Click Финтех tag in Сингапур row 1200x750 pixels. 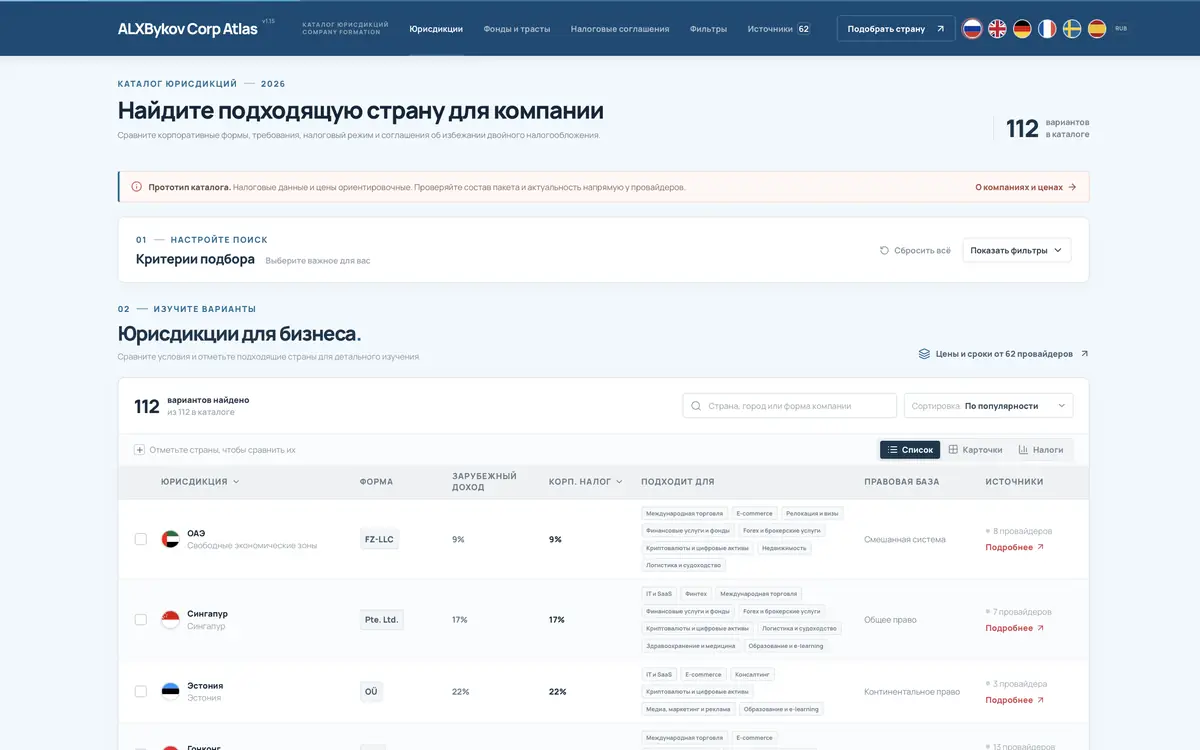[696, 594]
